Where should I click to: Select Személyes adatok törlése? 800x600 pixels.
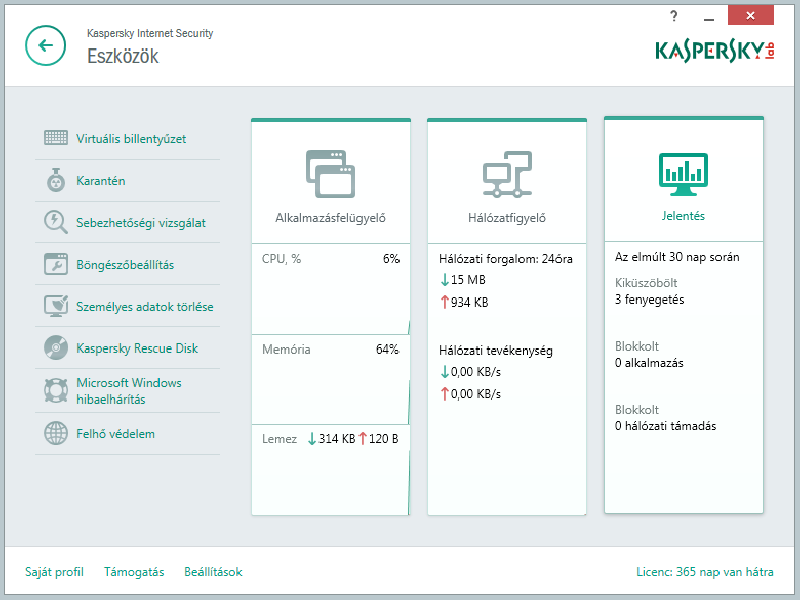click(145, 307)
